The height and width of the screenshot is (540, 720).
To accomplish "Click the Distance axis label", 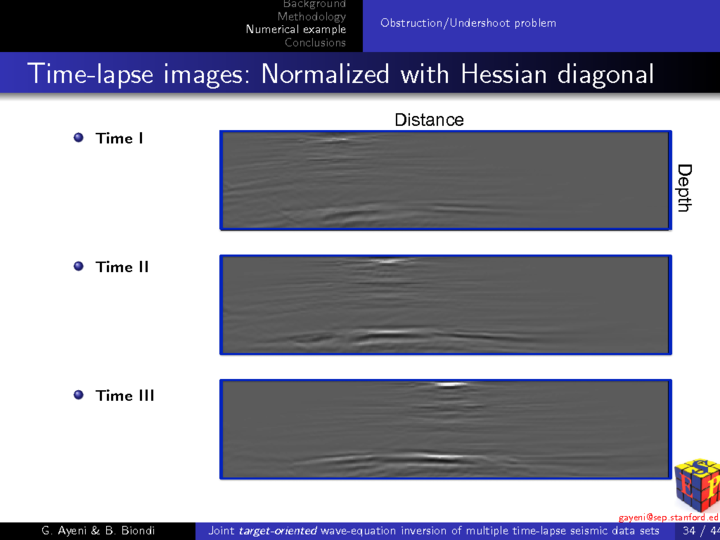I will tap(429, 120).
